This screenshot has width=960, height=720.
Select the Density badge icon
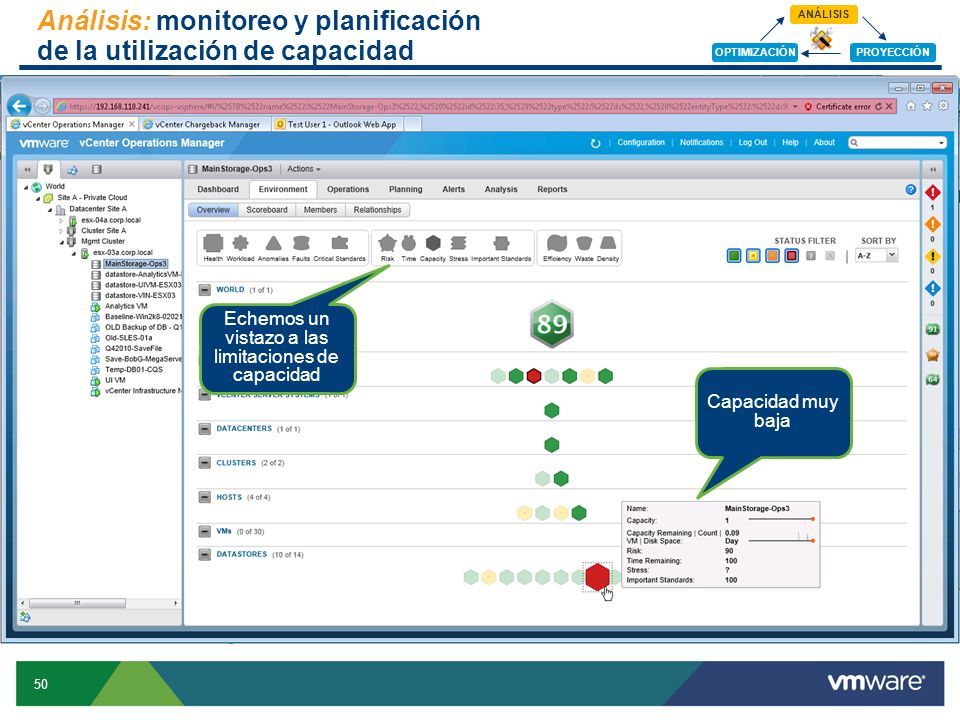click(x=608, y=243)
